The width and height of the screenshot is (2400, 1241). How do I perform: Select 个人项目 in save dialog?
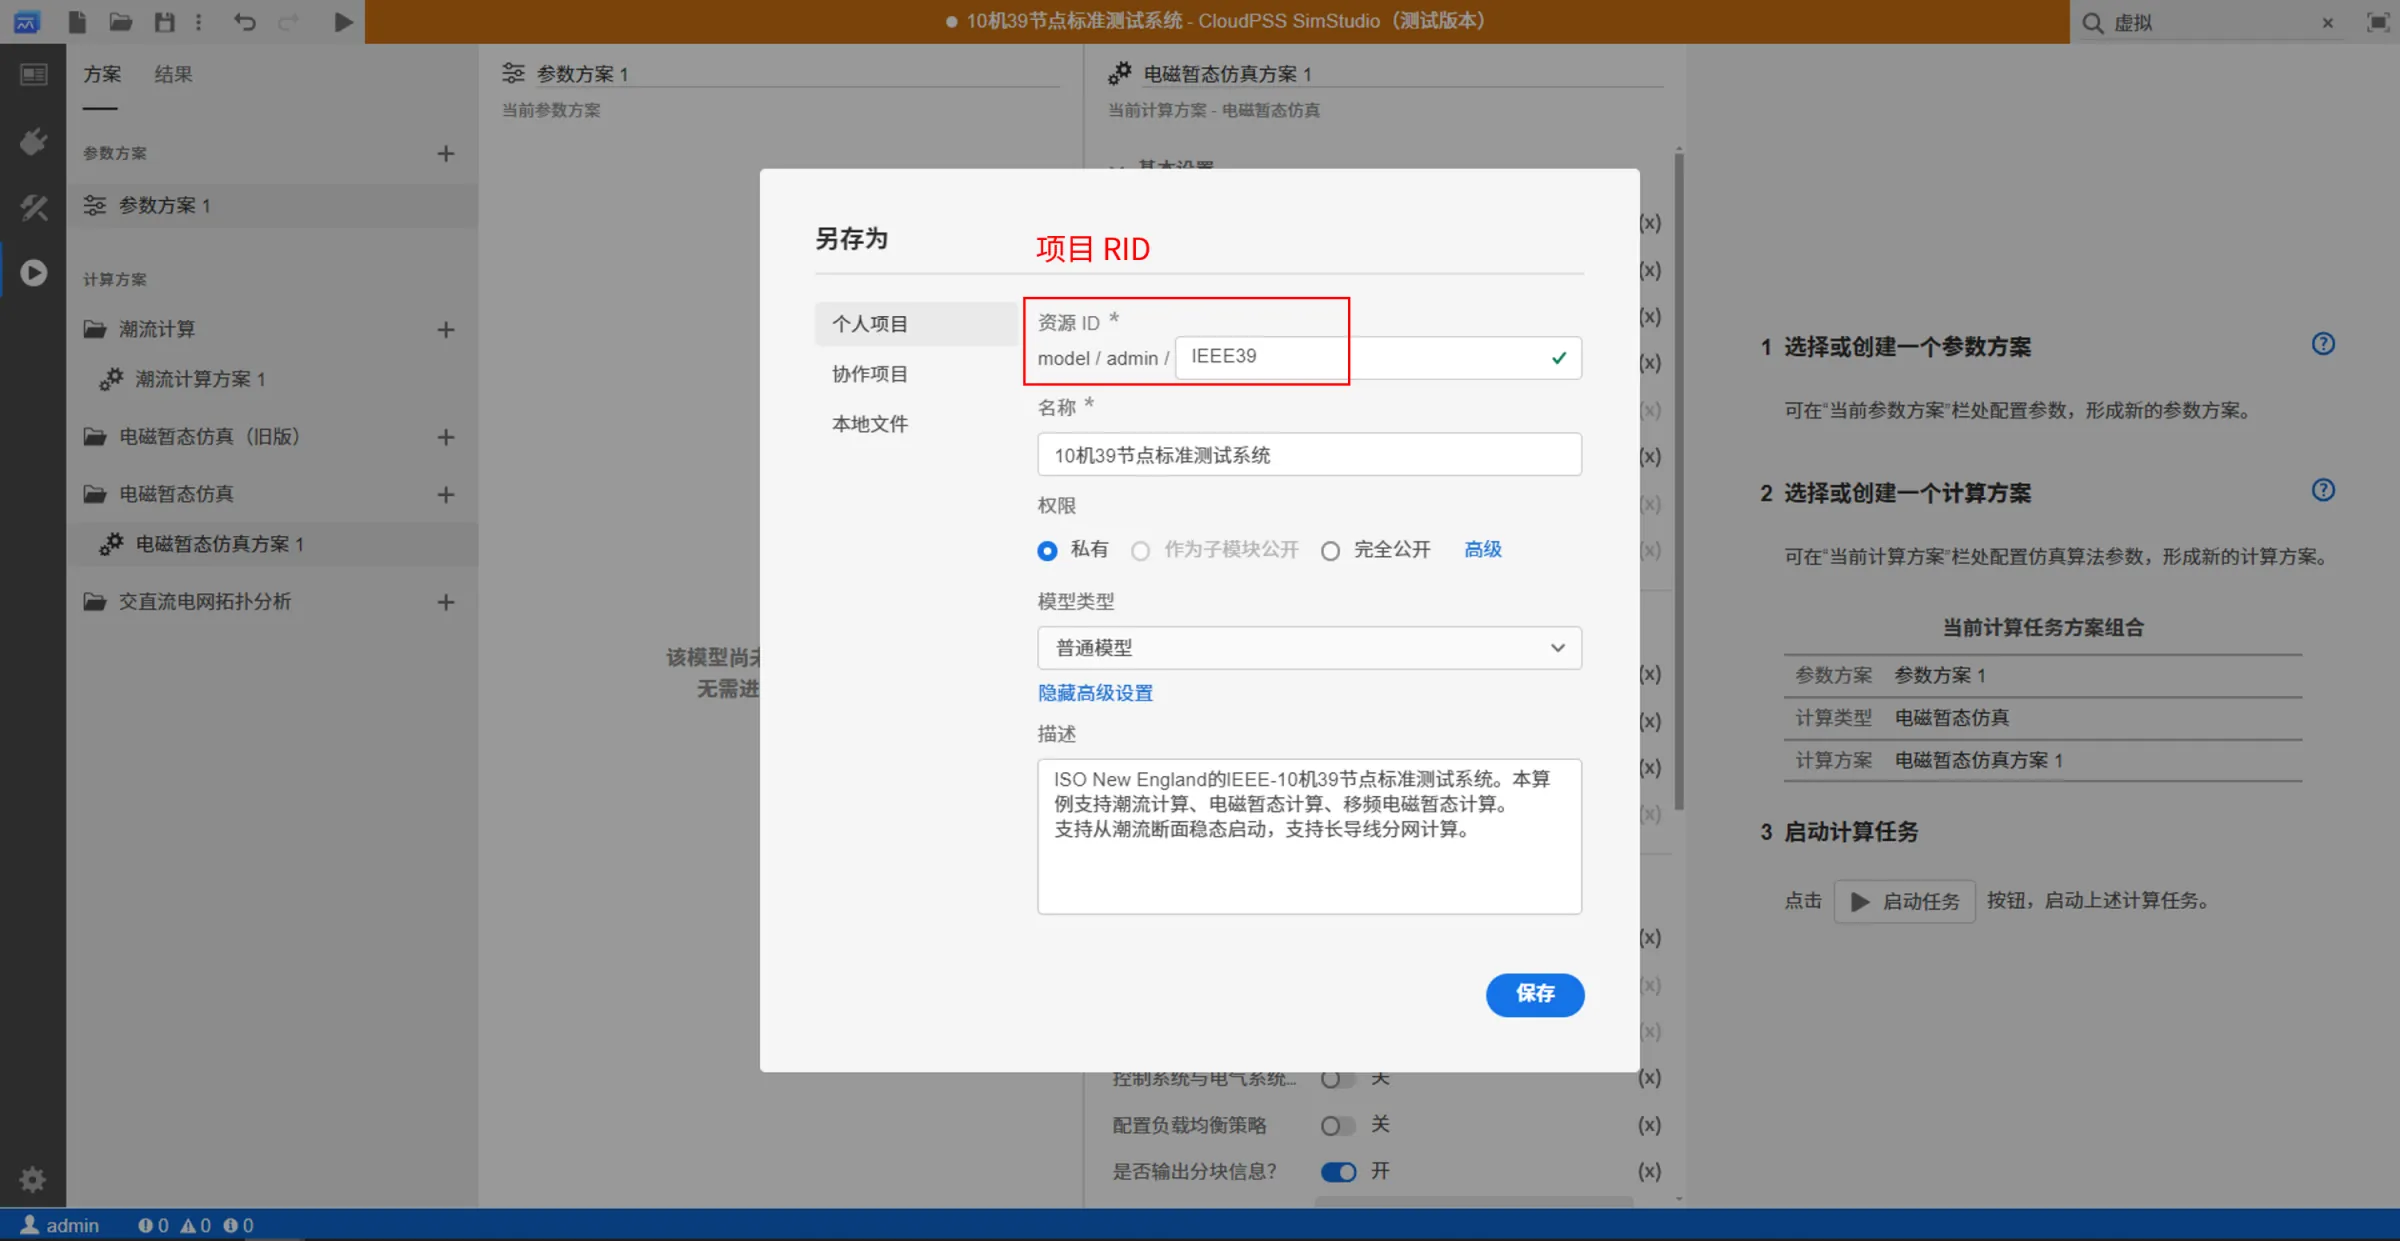[915, 324]
